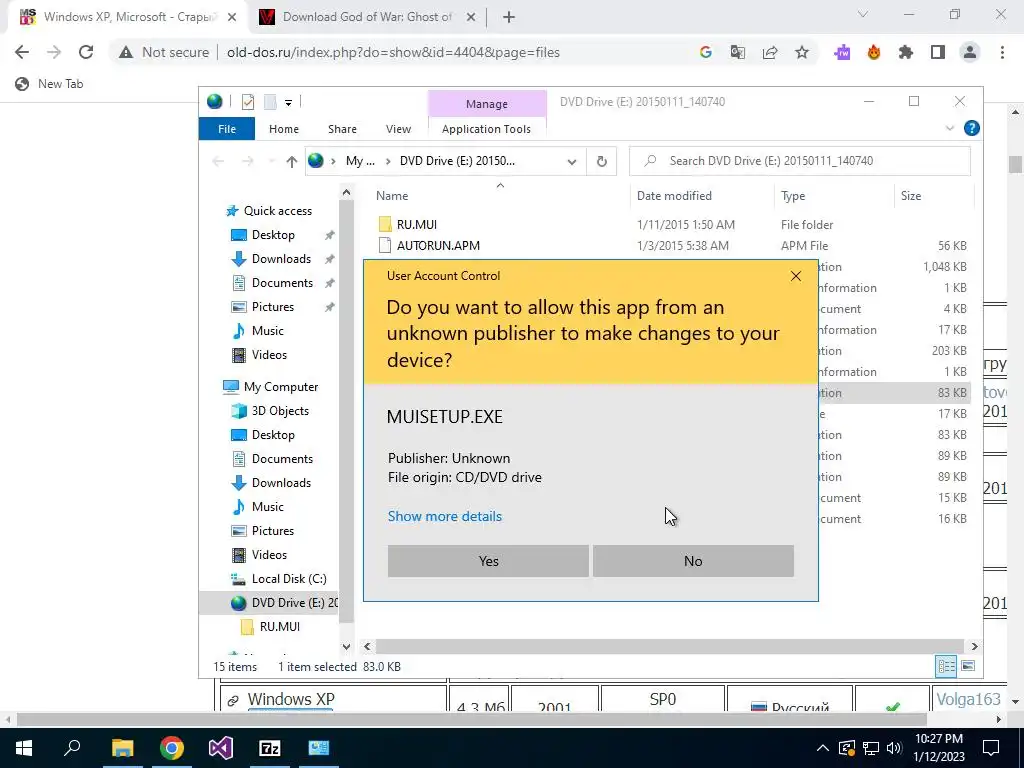1024x768 pixels.
Task: Open Application Tools ribbon tab
Action: (x=487, y=129)
